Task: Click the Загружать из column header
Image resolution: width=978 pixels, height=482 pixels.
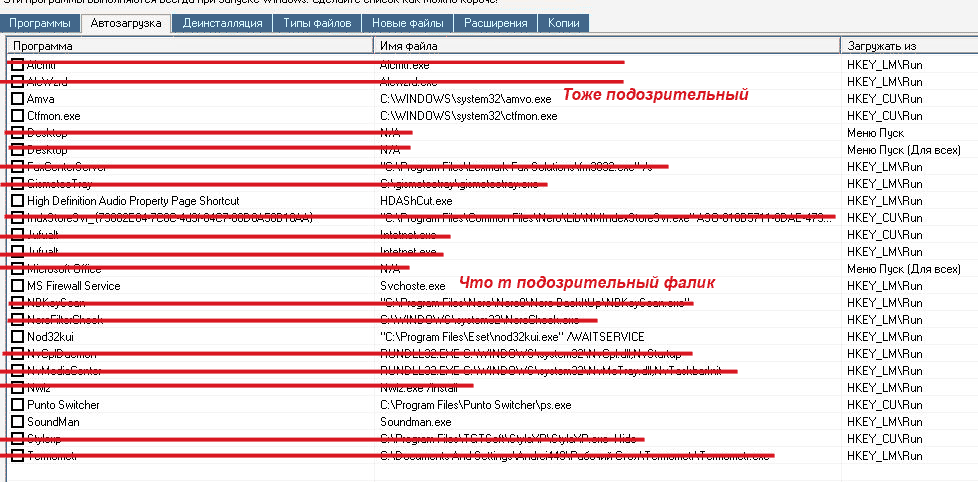Action: coord(909,46)
